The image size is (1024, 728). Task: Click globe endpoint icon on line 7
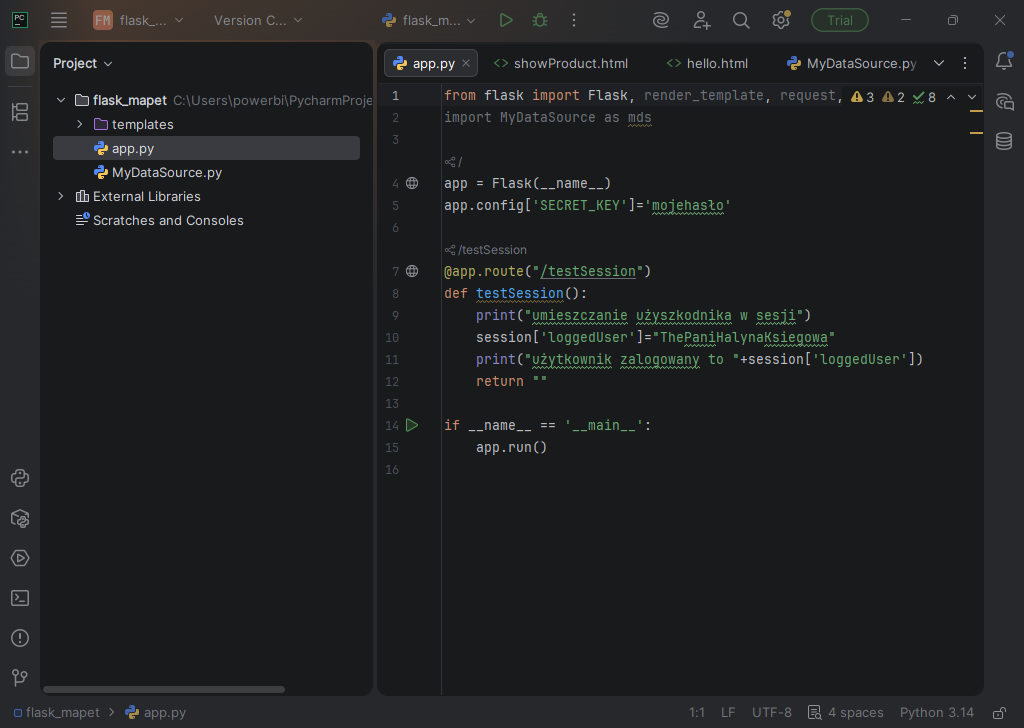click(412, 271)
